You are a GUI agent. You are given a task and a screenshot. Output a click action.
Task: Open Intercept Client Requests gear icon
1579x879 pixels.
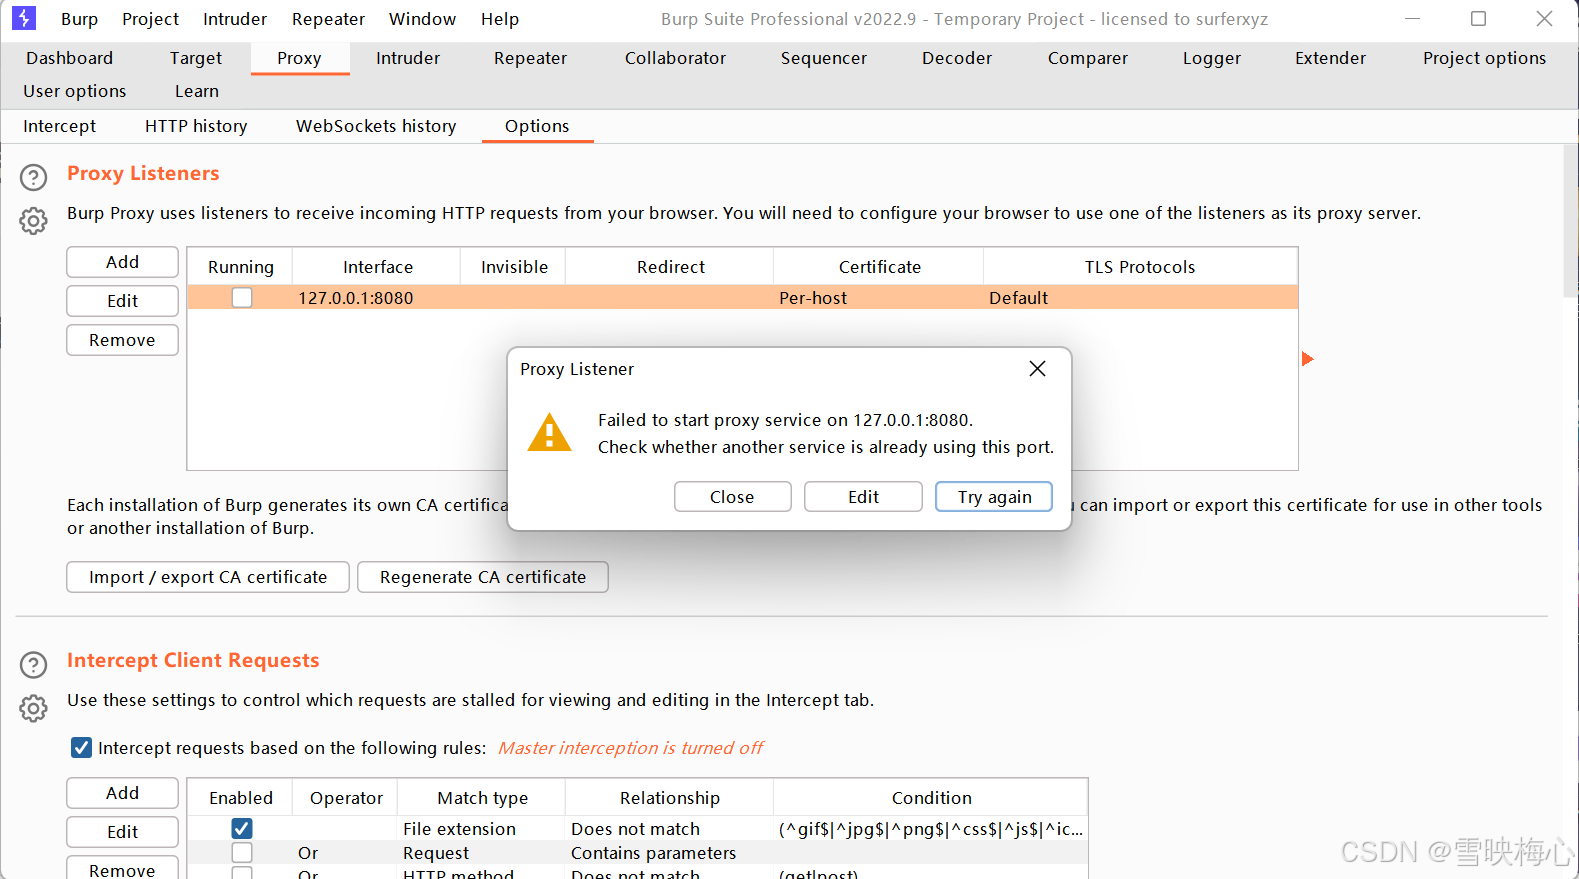33,708
